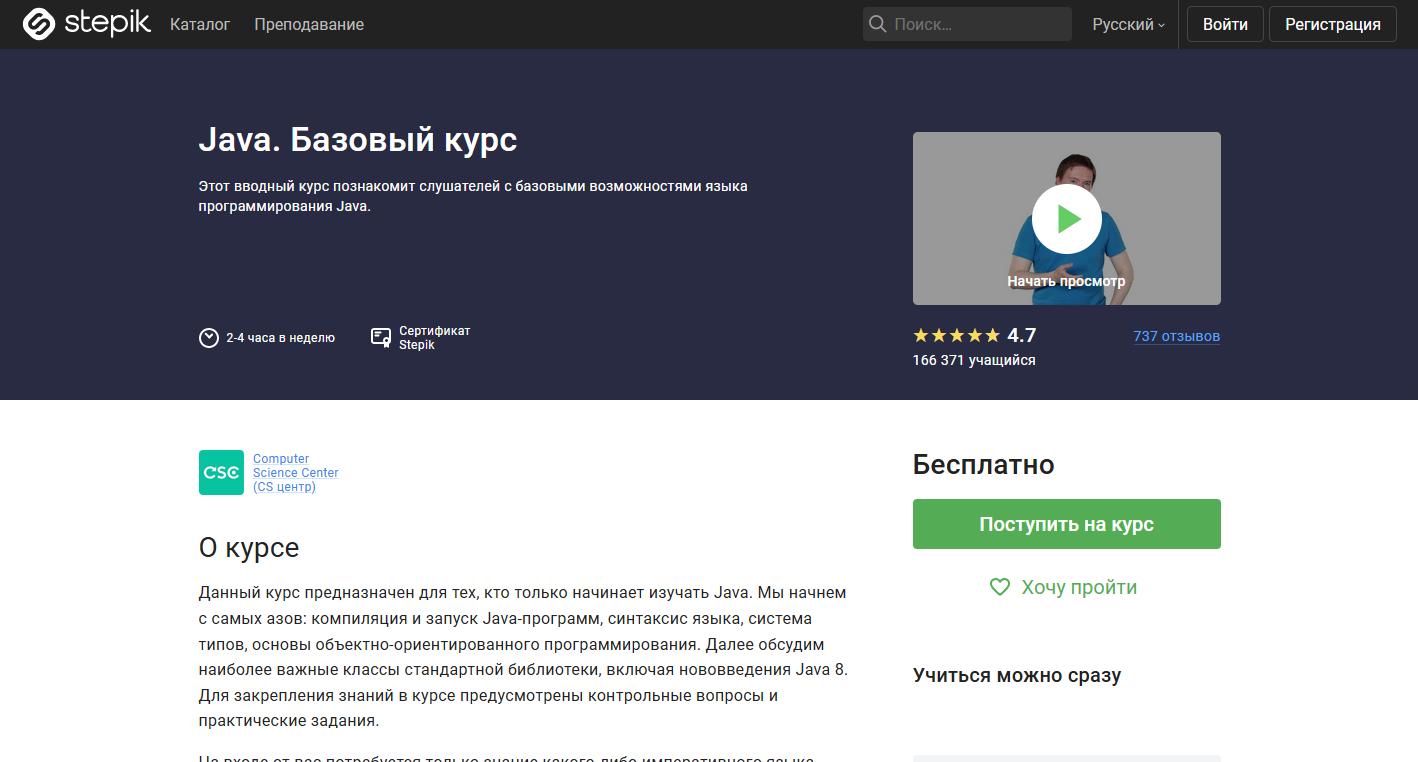Click the play button on the course video

click(1066, 218)
